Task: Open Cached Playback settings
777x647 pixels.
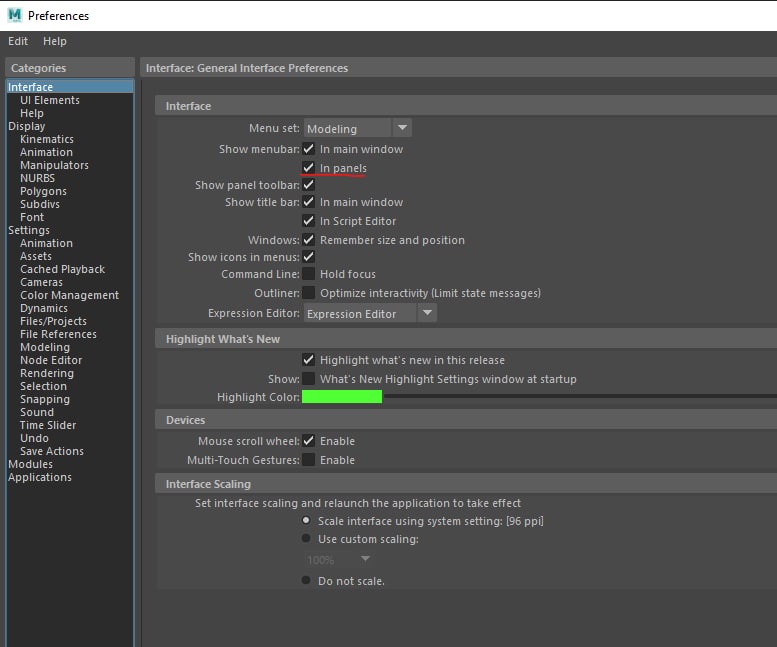Action: [62, 269]
